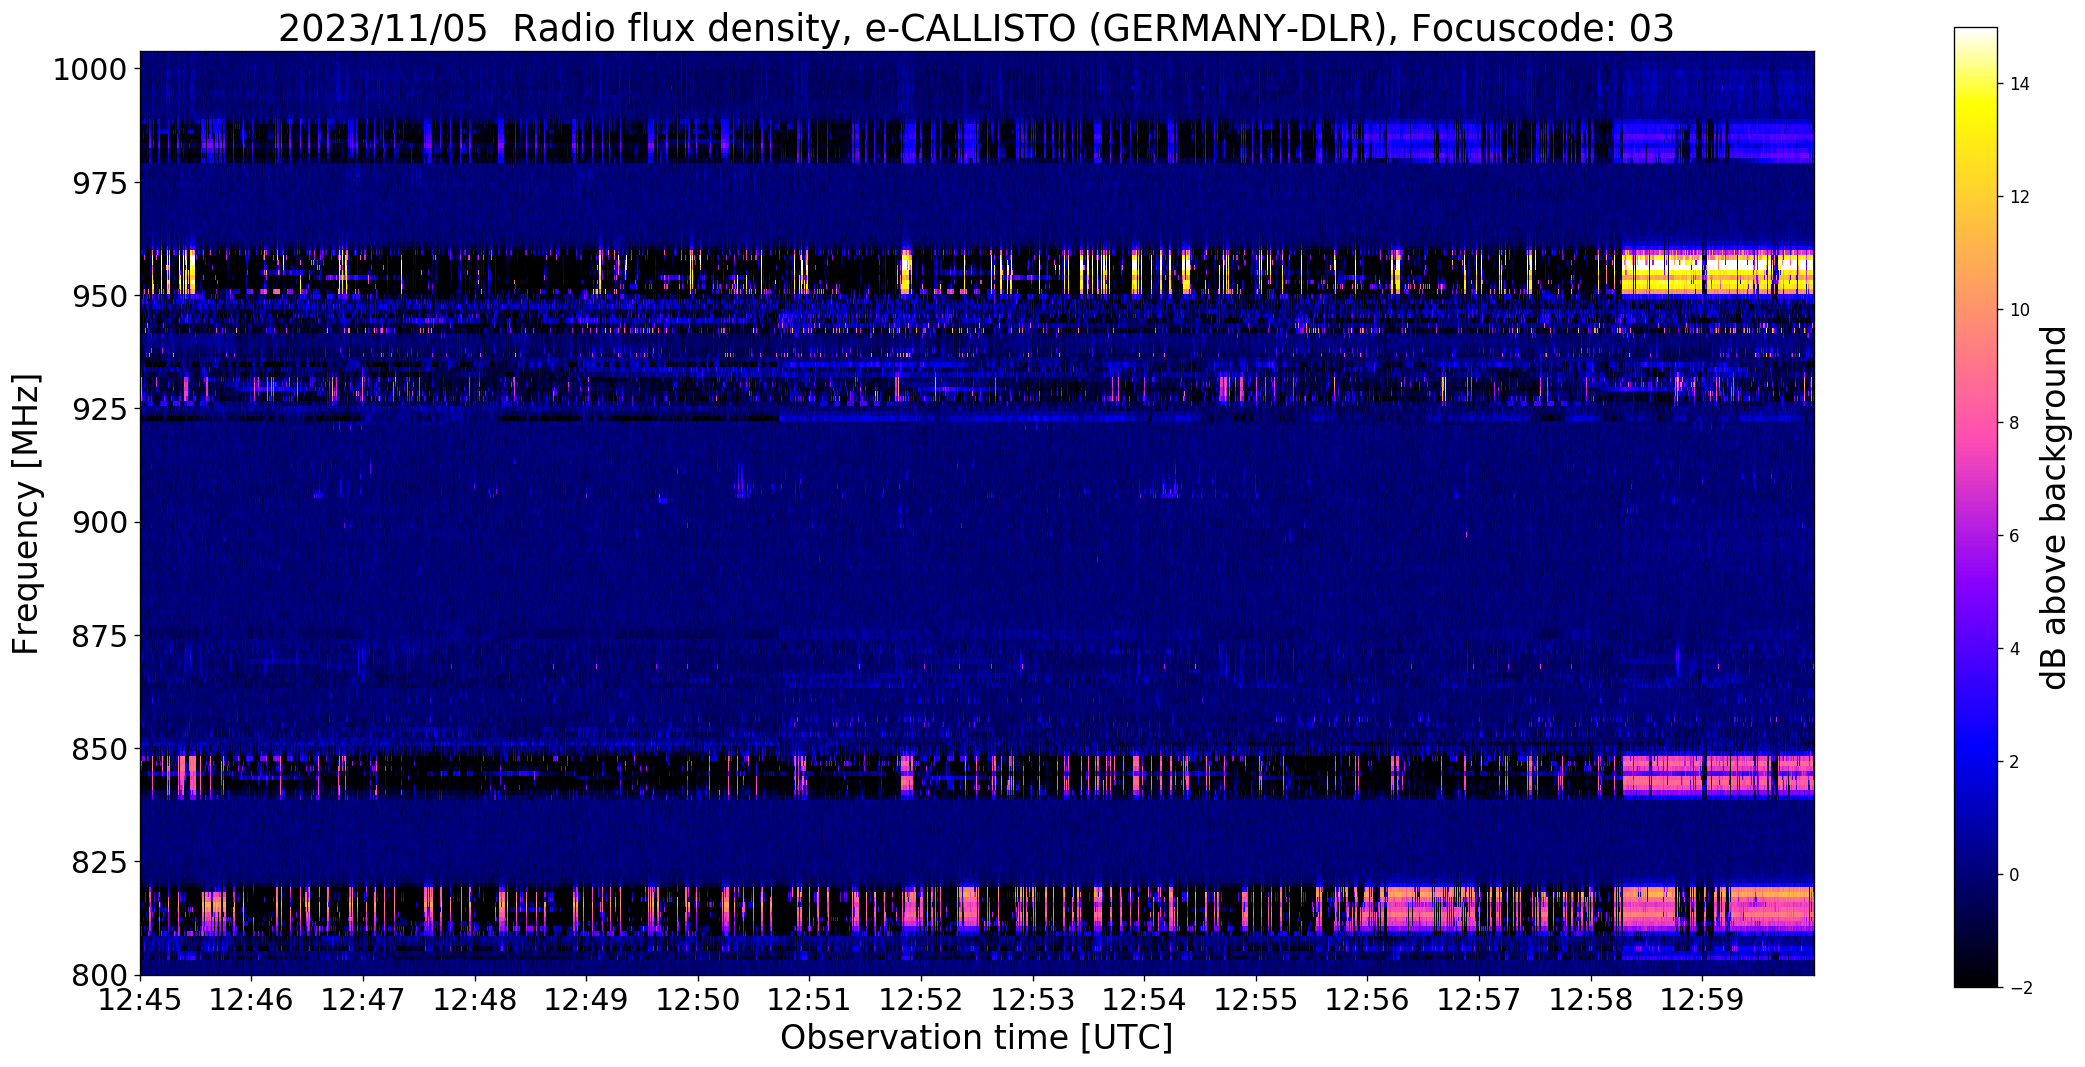Click the colorbar tick label 14
This screenshot has height=1067, width=2085.
[2019, 84]
